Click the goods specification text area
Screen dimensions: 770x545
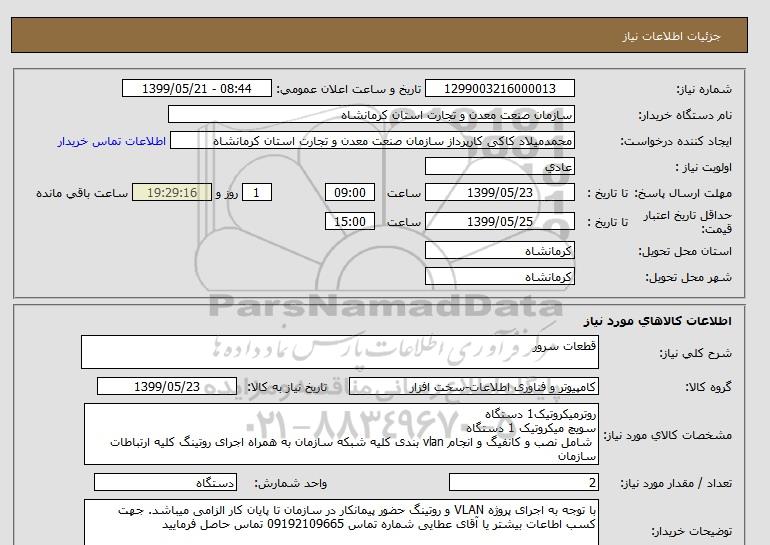341,434
